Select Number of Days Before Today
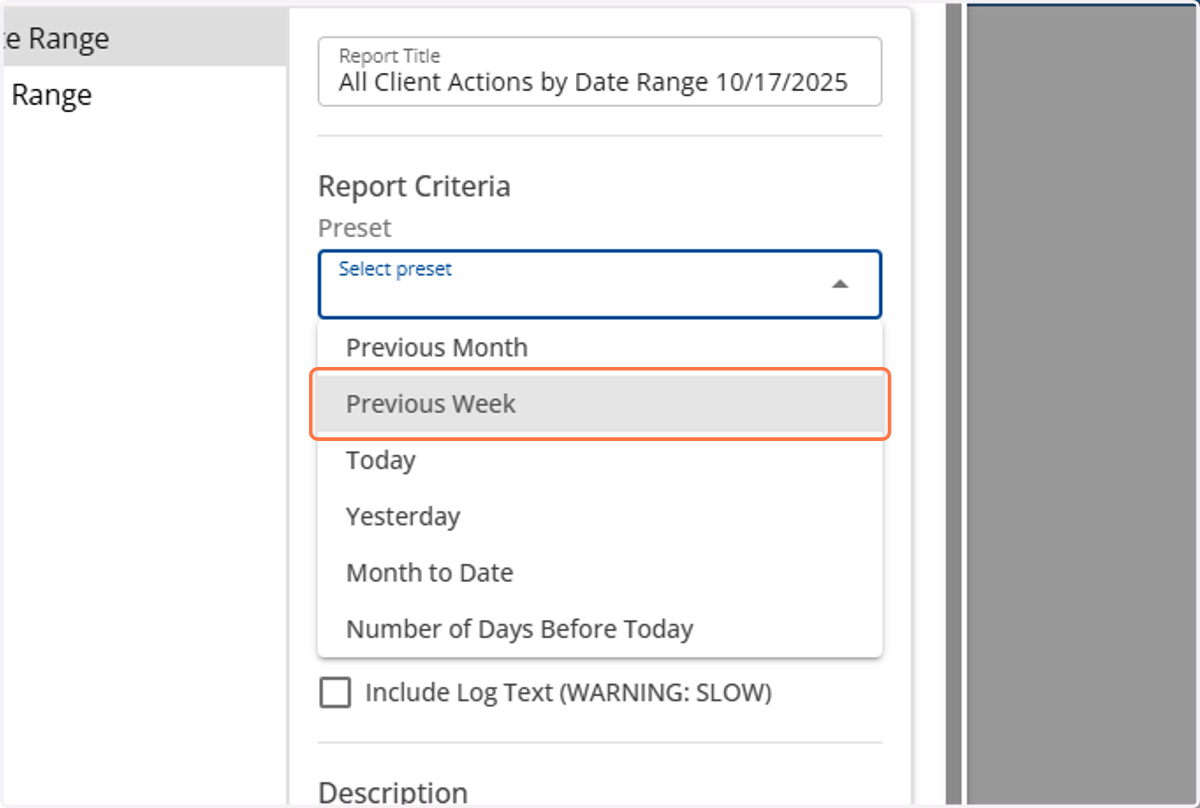1200x808 pixels. pos(600,629)
